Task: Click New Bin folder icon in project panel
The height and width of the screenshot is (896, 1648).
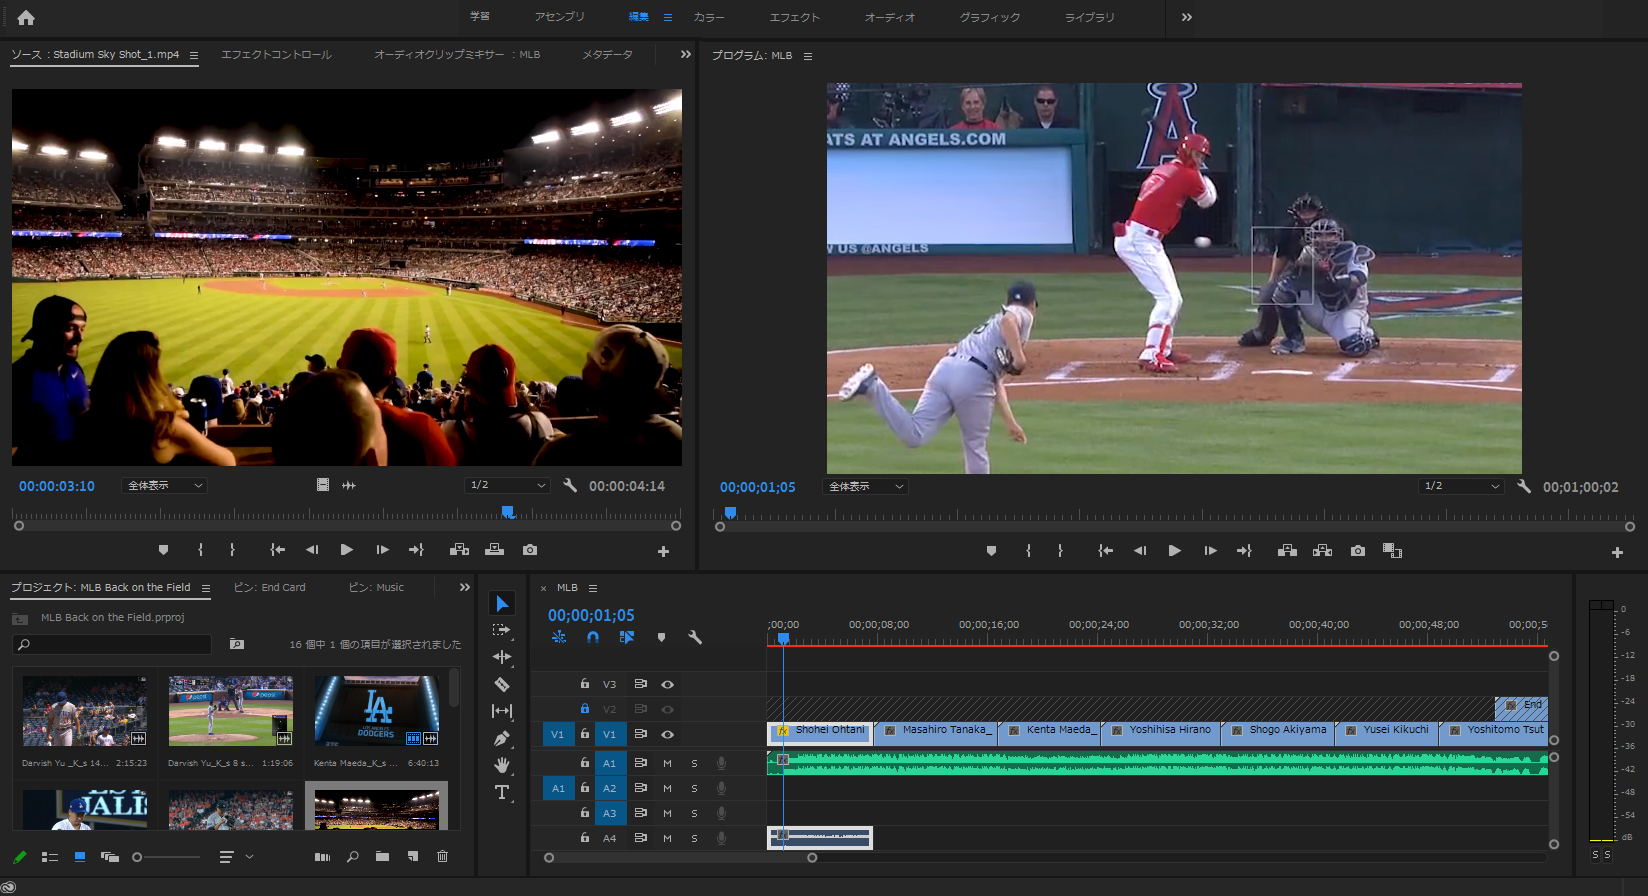Action: click(382, 856)
